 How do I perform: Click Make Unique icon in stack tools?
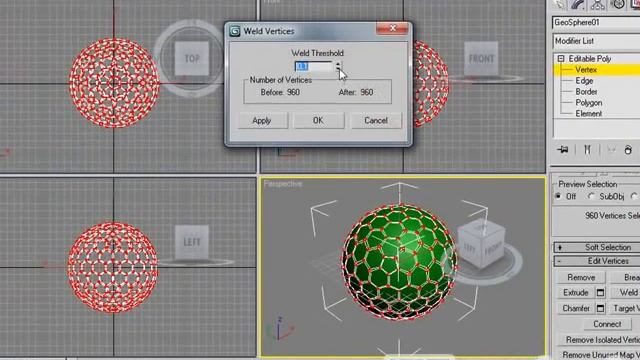click(611, 150)
